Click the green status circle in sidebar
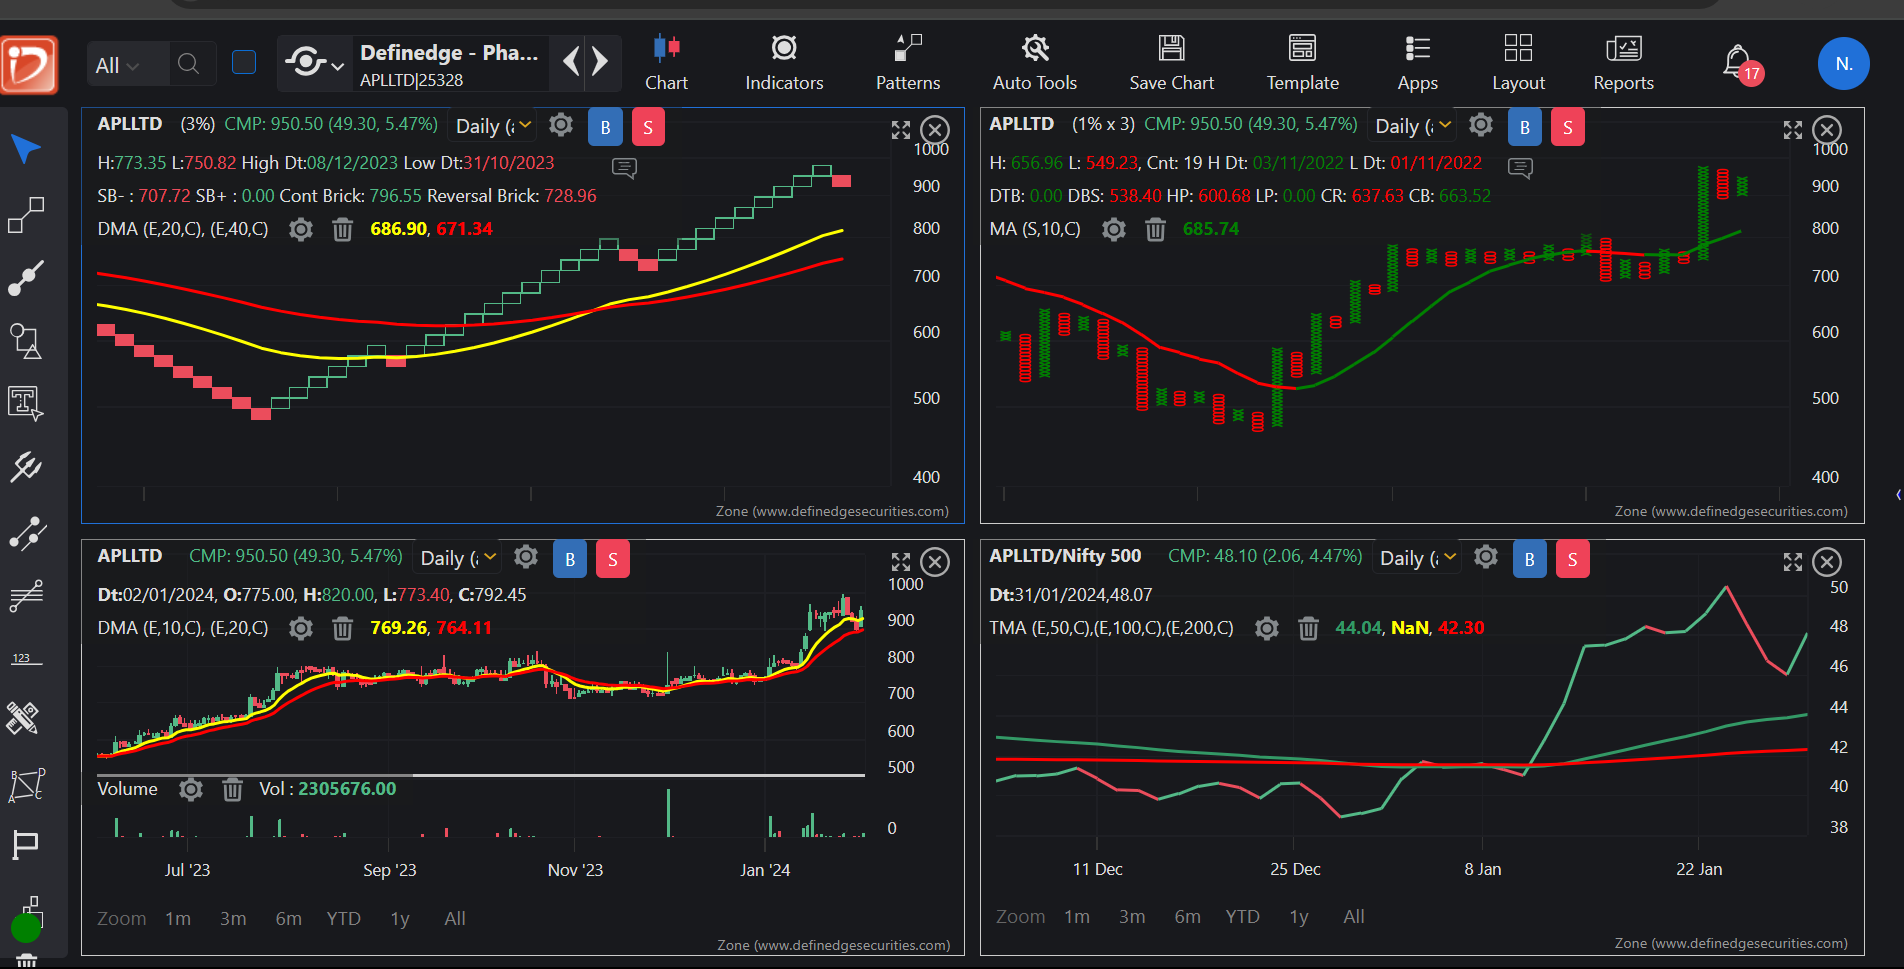 click(26, 928)
